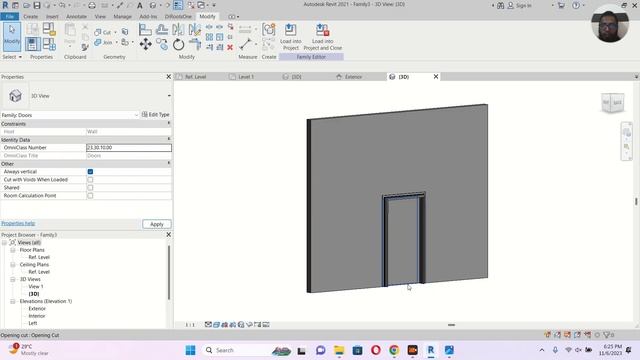Select the Move tool

click(x=145, y=44)
